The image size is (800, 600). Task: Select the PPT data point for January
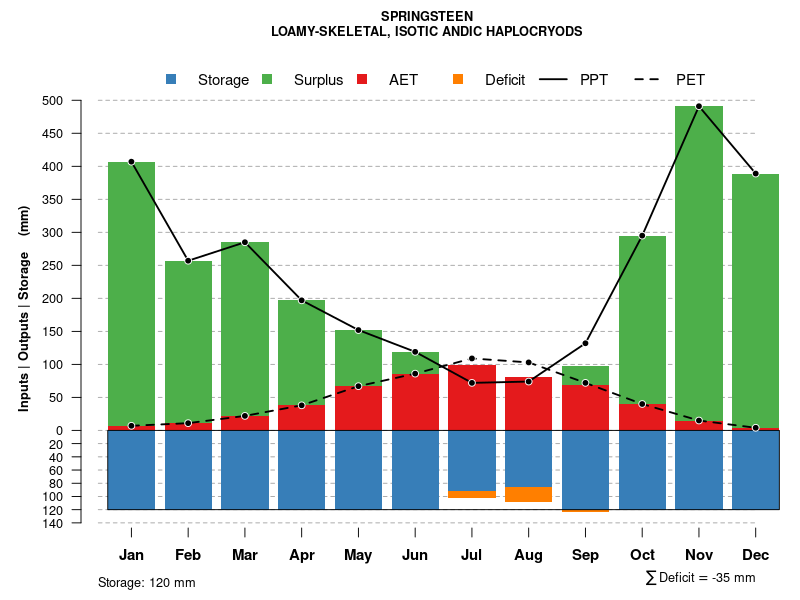[x=131, y=162]
